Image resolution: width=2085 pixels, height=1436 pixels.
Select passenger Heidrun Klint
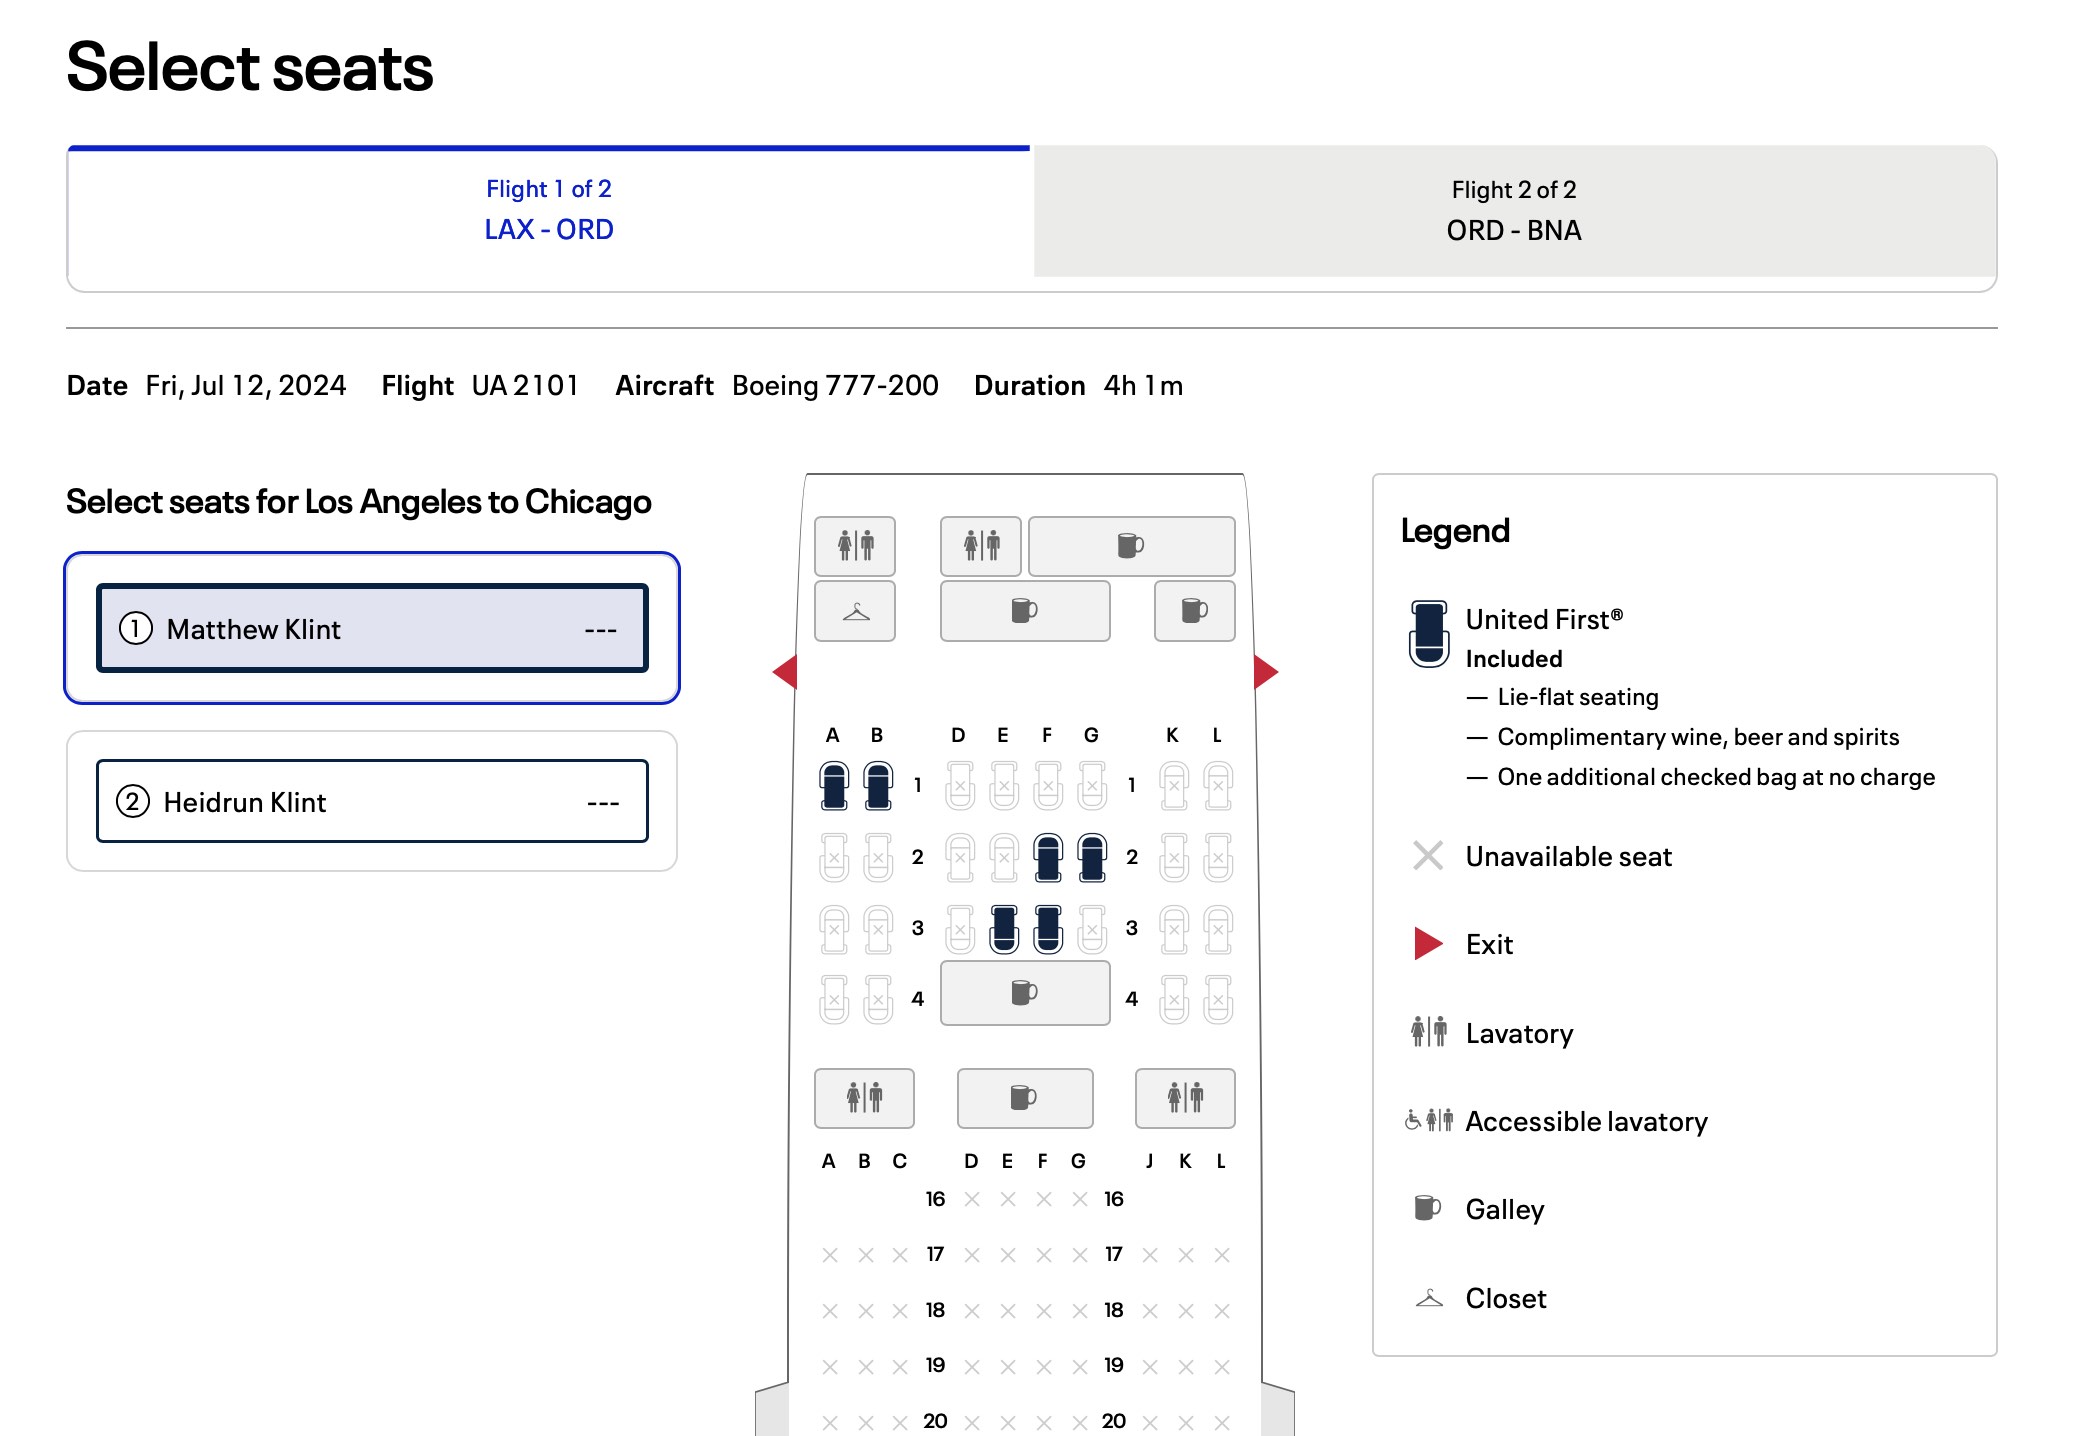[372, 802]
